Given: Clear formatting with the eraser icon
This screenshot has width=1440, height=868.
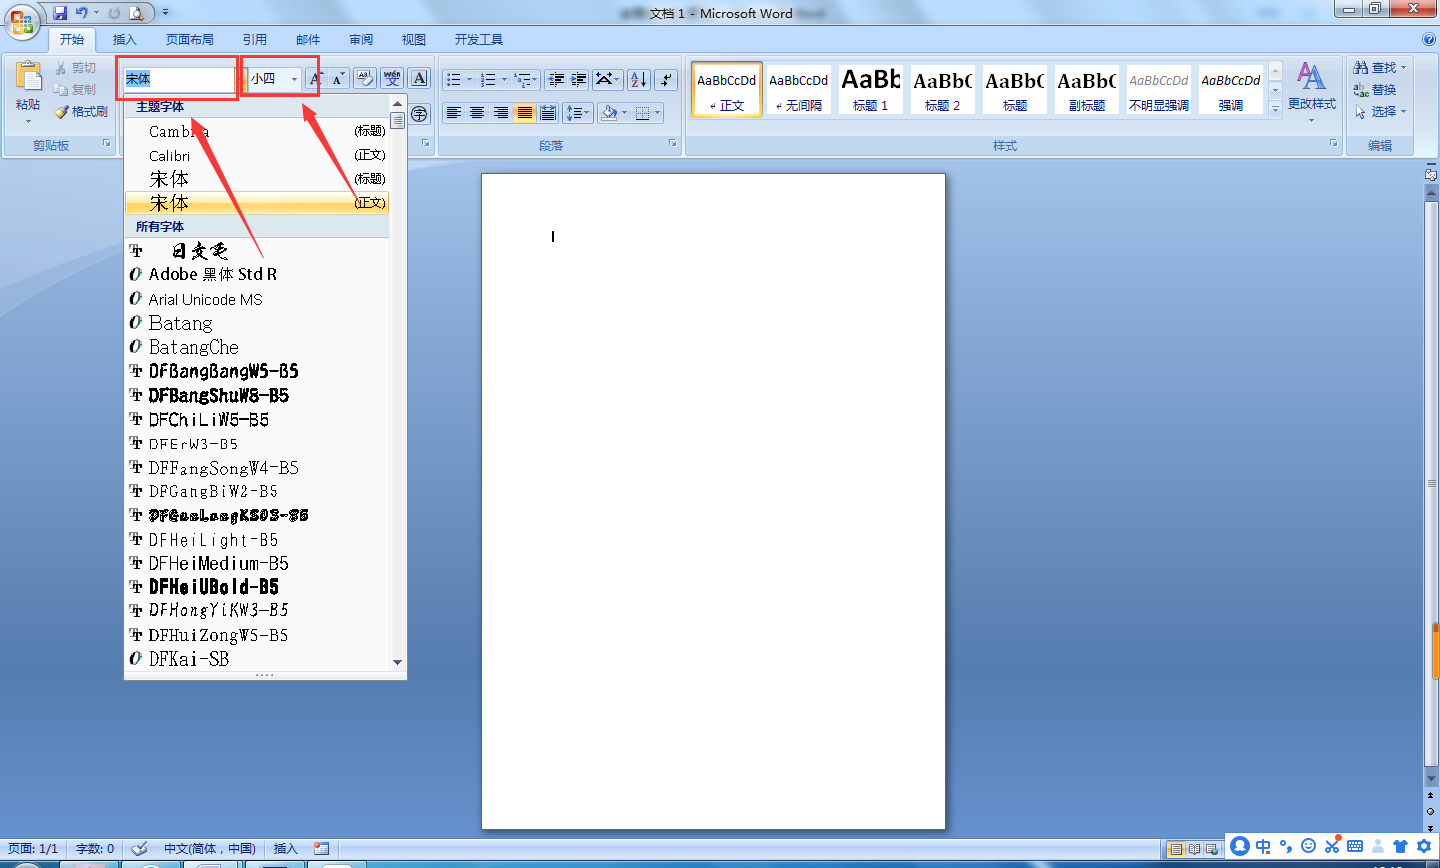Looking at the screenshot, I should [x=365, y=79].
